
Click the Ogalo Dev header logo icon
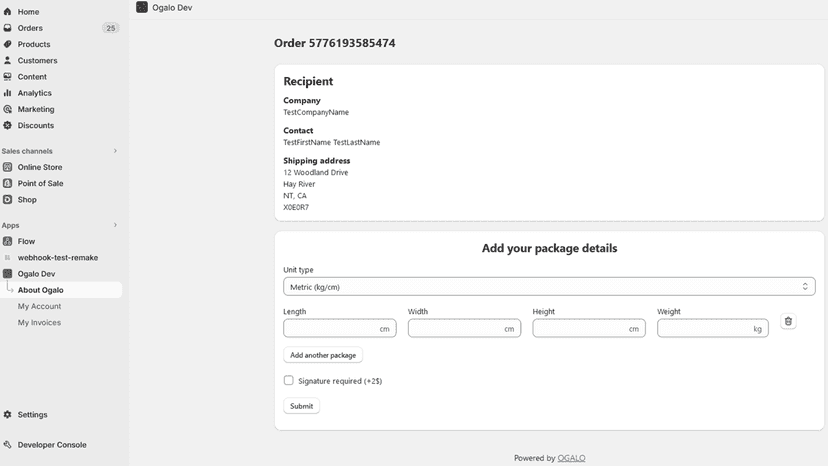pyautogui.click(x=142, y=7)
